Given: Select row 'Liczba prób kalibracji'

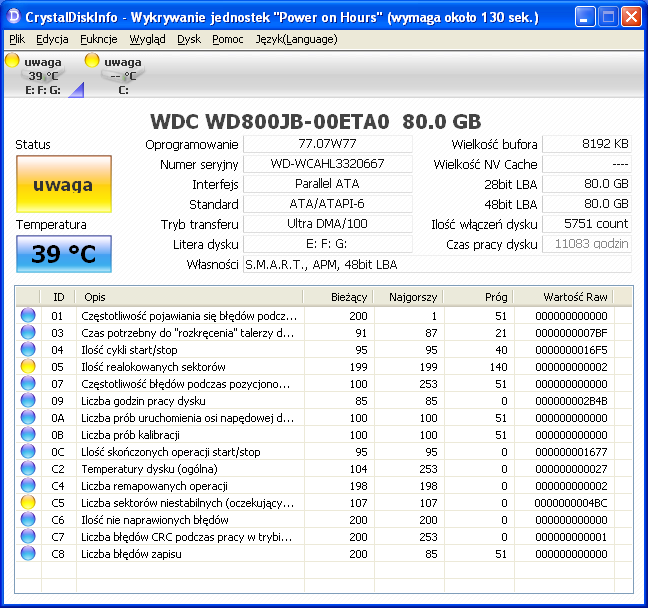Looking at the screenshot, I should coord(324,435).
